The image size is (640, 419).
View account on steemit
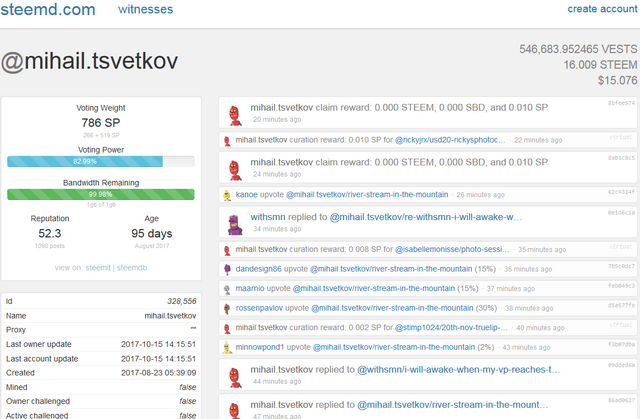pyautogui.click(x=98, y=268)
